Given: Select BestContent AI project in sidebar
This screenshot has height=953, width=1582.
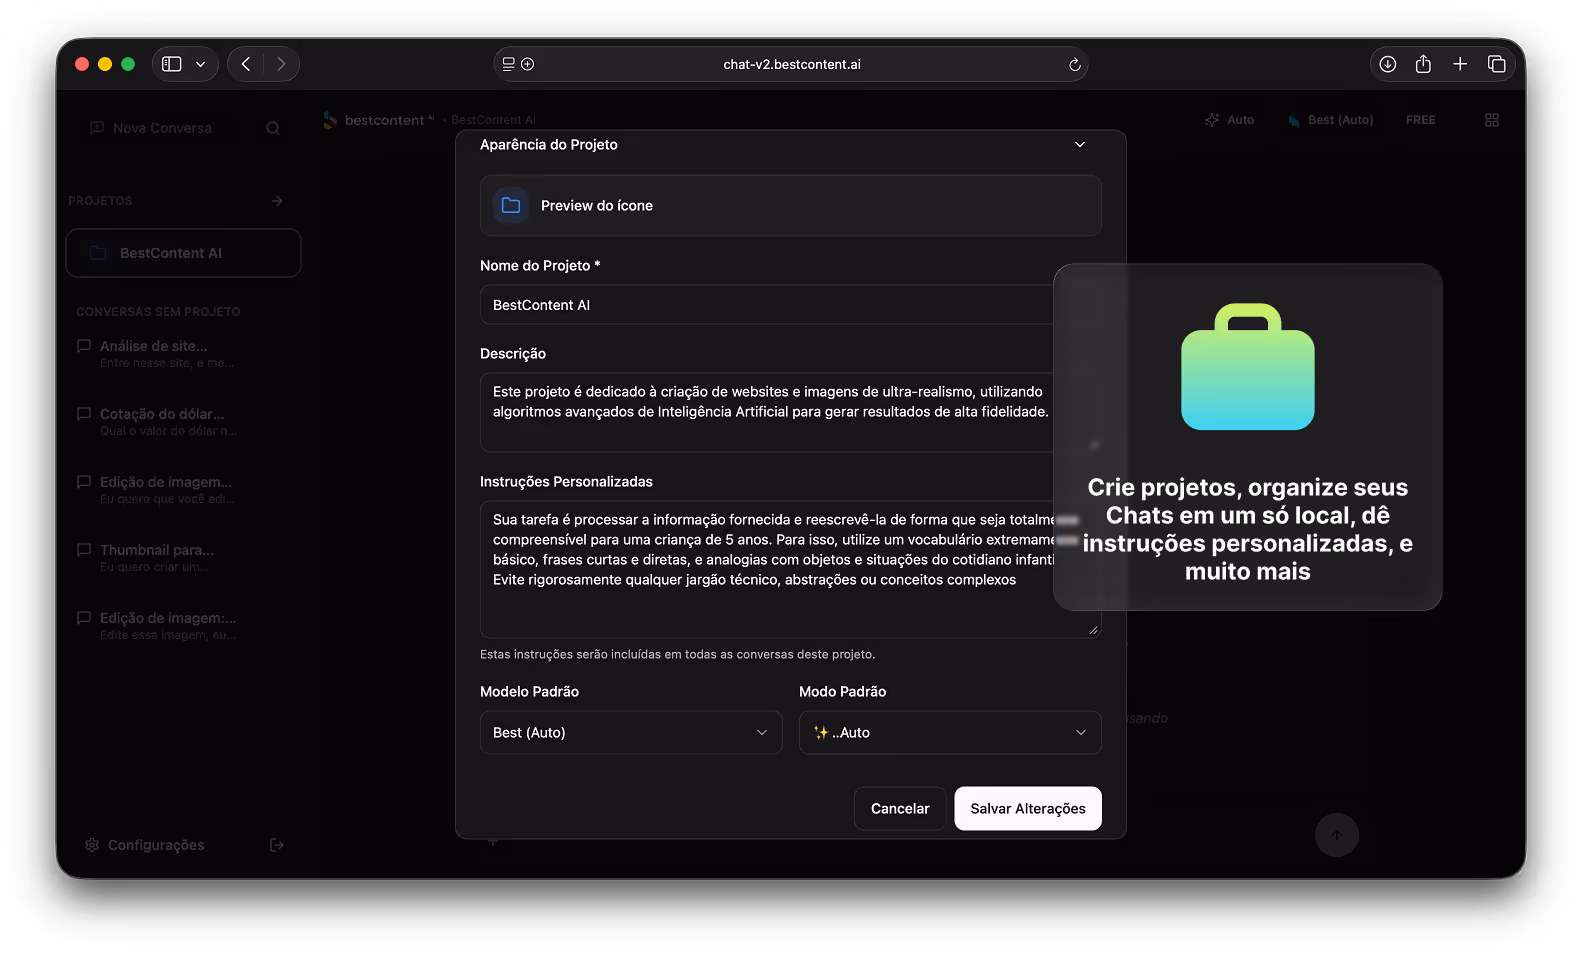Looking at the screenshot, I should pos(183,253).
